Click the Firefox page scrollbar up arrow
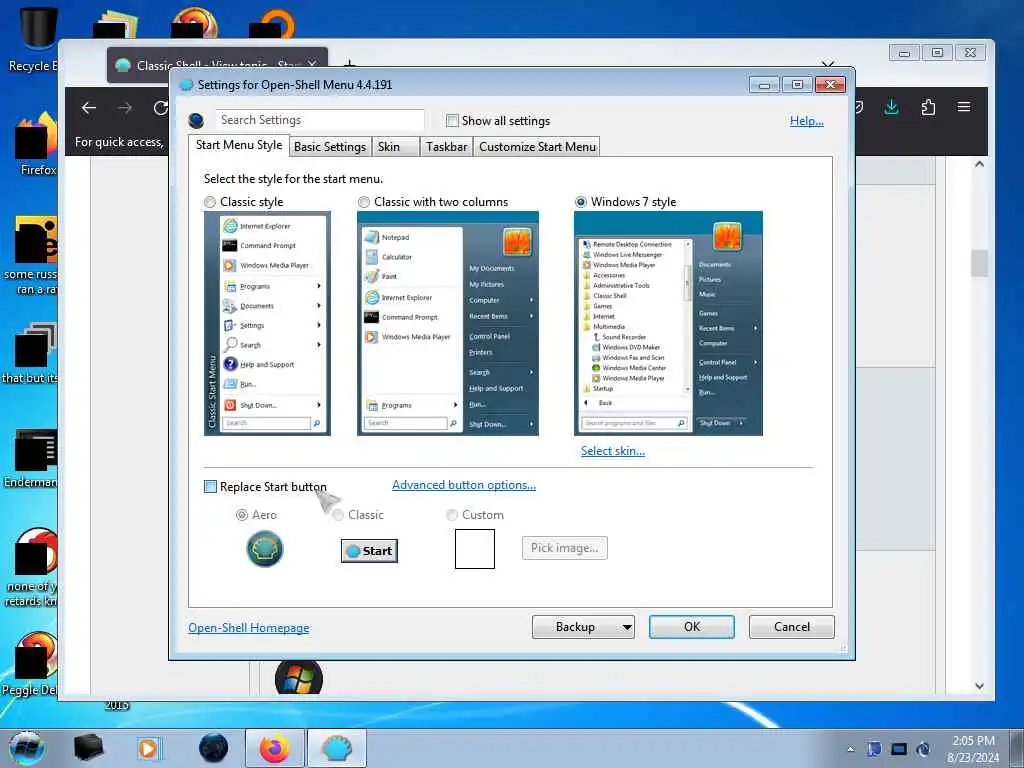This screenshot has width=1024, height=768. click(979, 164)
